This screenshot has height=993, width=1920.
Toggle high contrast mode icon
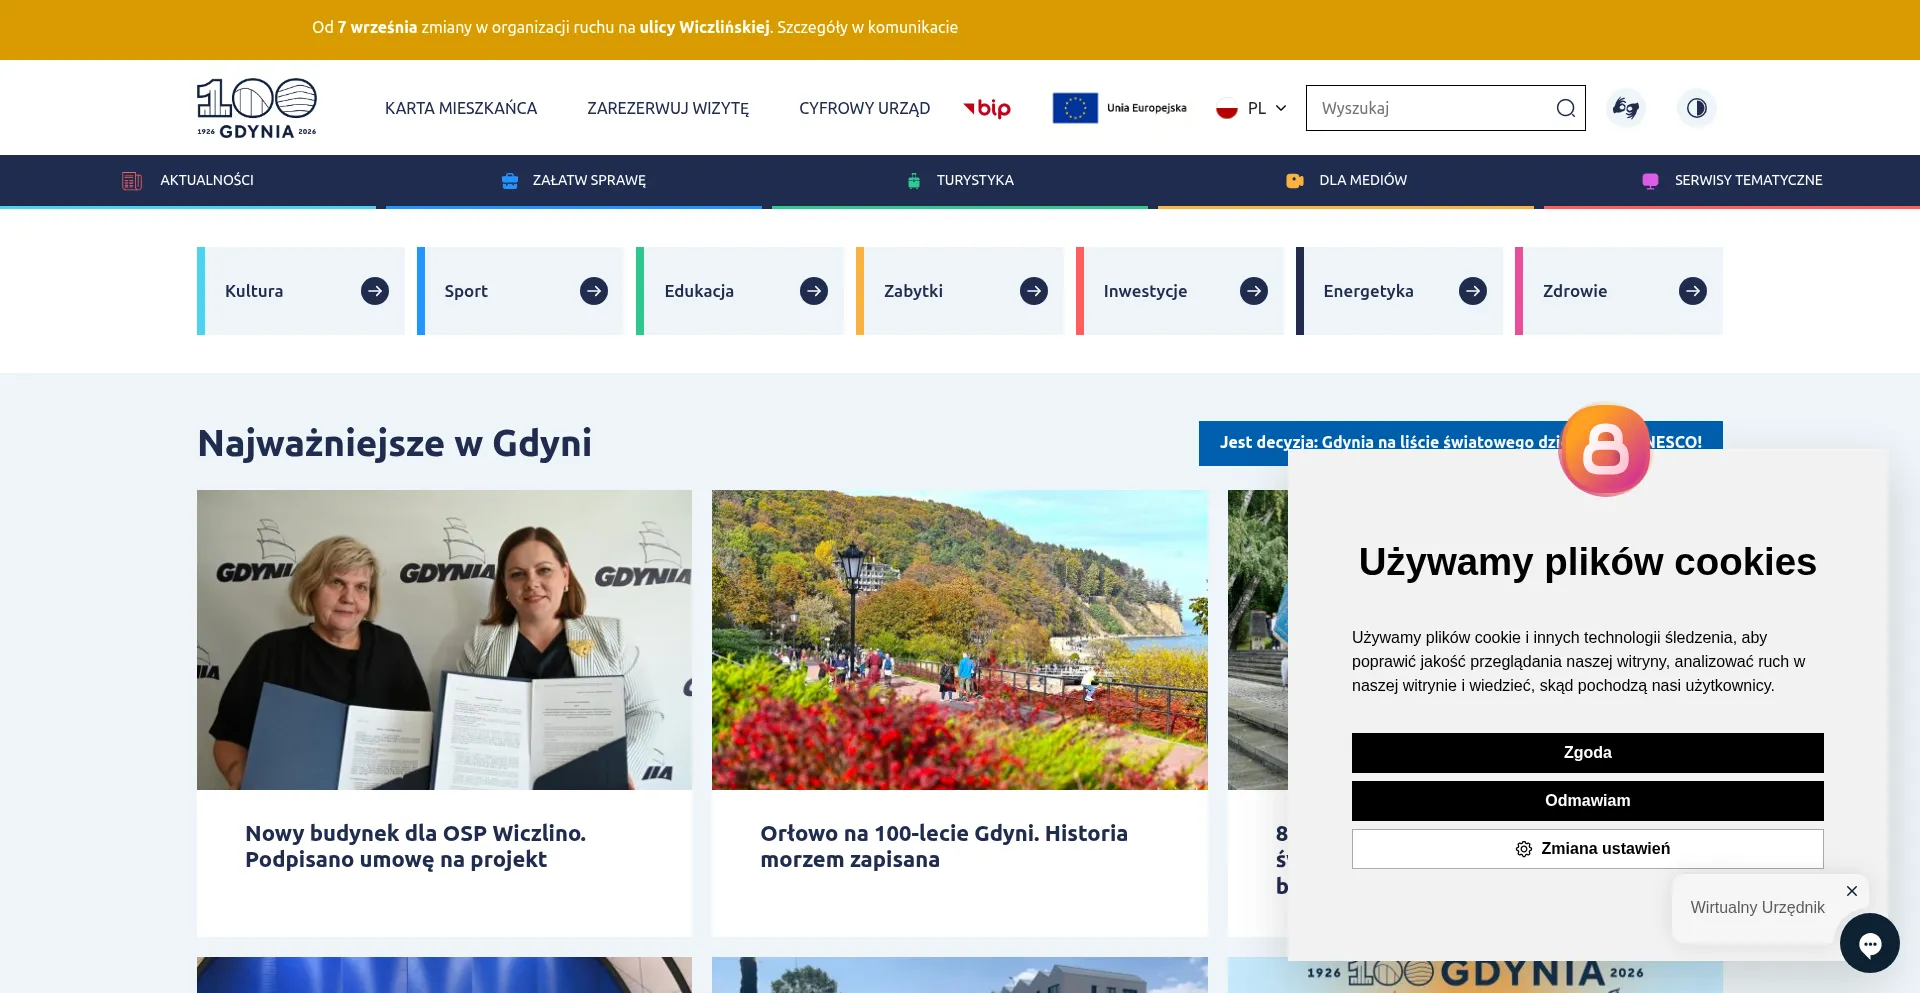(x=1697, y=108)
